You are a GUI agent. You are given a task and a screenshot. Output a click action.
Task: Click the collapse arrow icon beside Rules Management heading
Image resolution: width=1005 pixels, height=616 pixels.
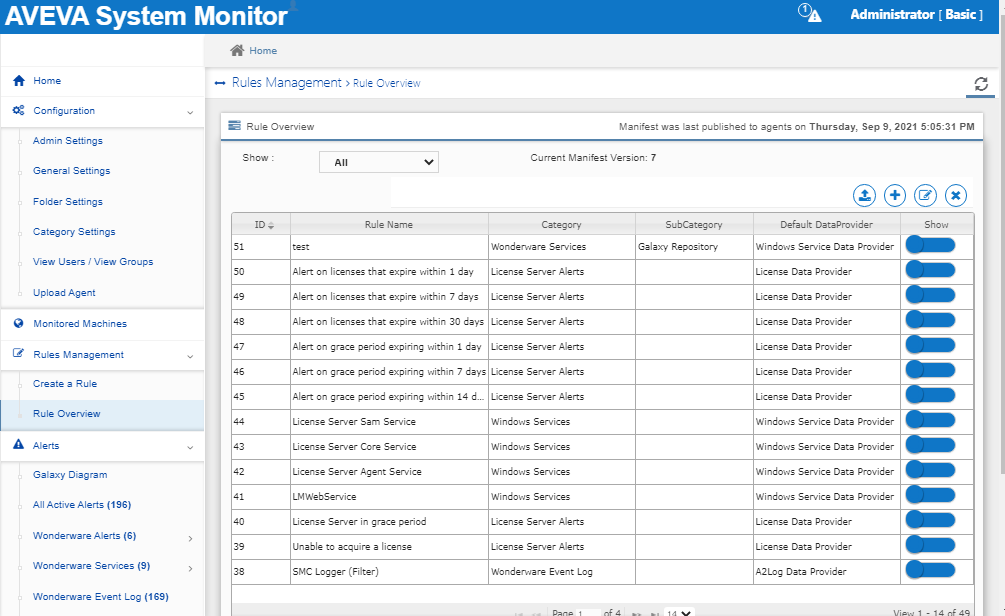click(220, 83)
